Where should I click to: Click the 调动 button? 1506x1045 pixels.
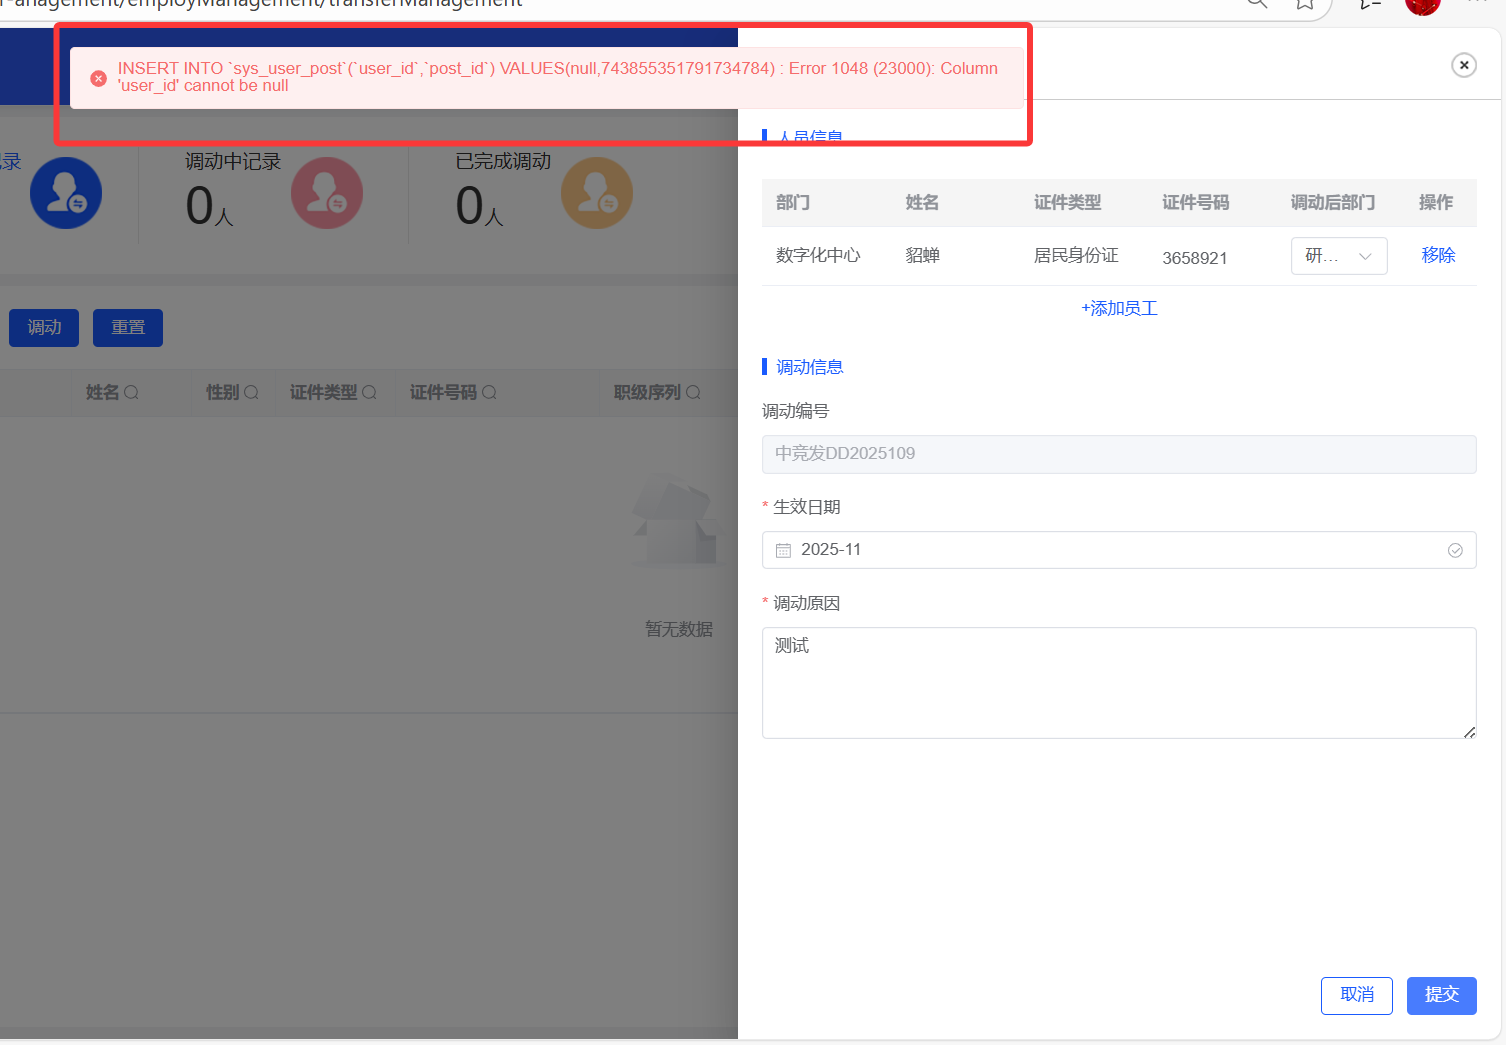click(44, 328)
